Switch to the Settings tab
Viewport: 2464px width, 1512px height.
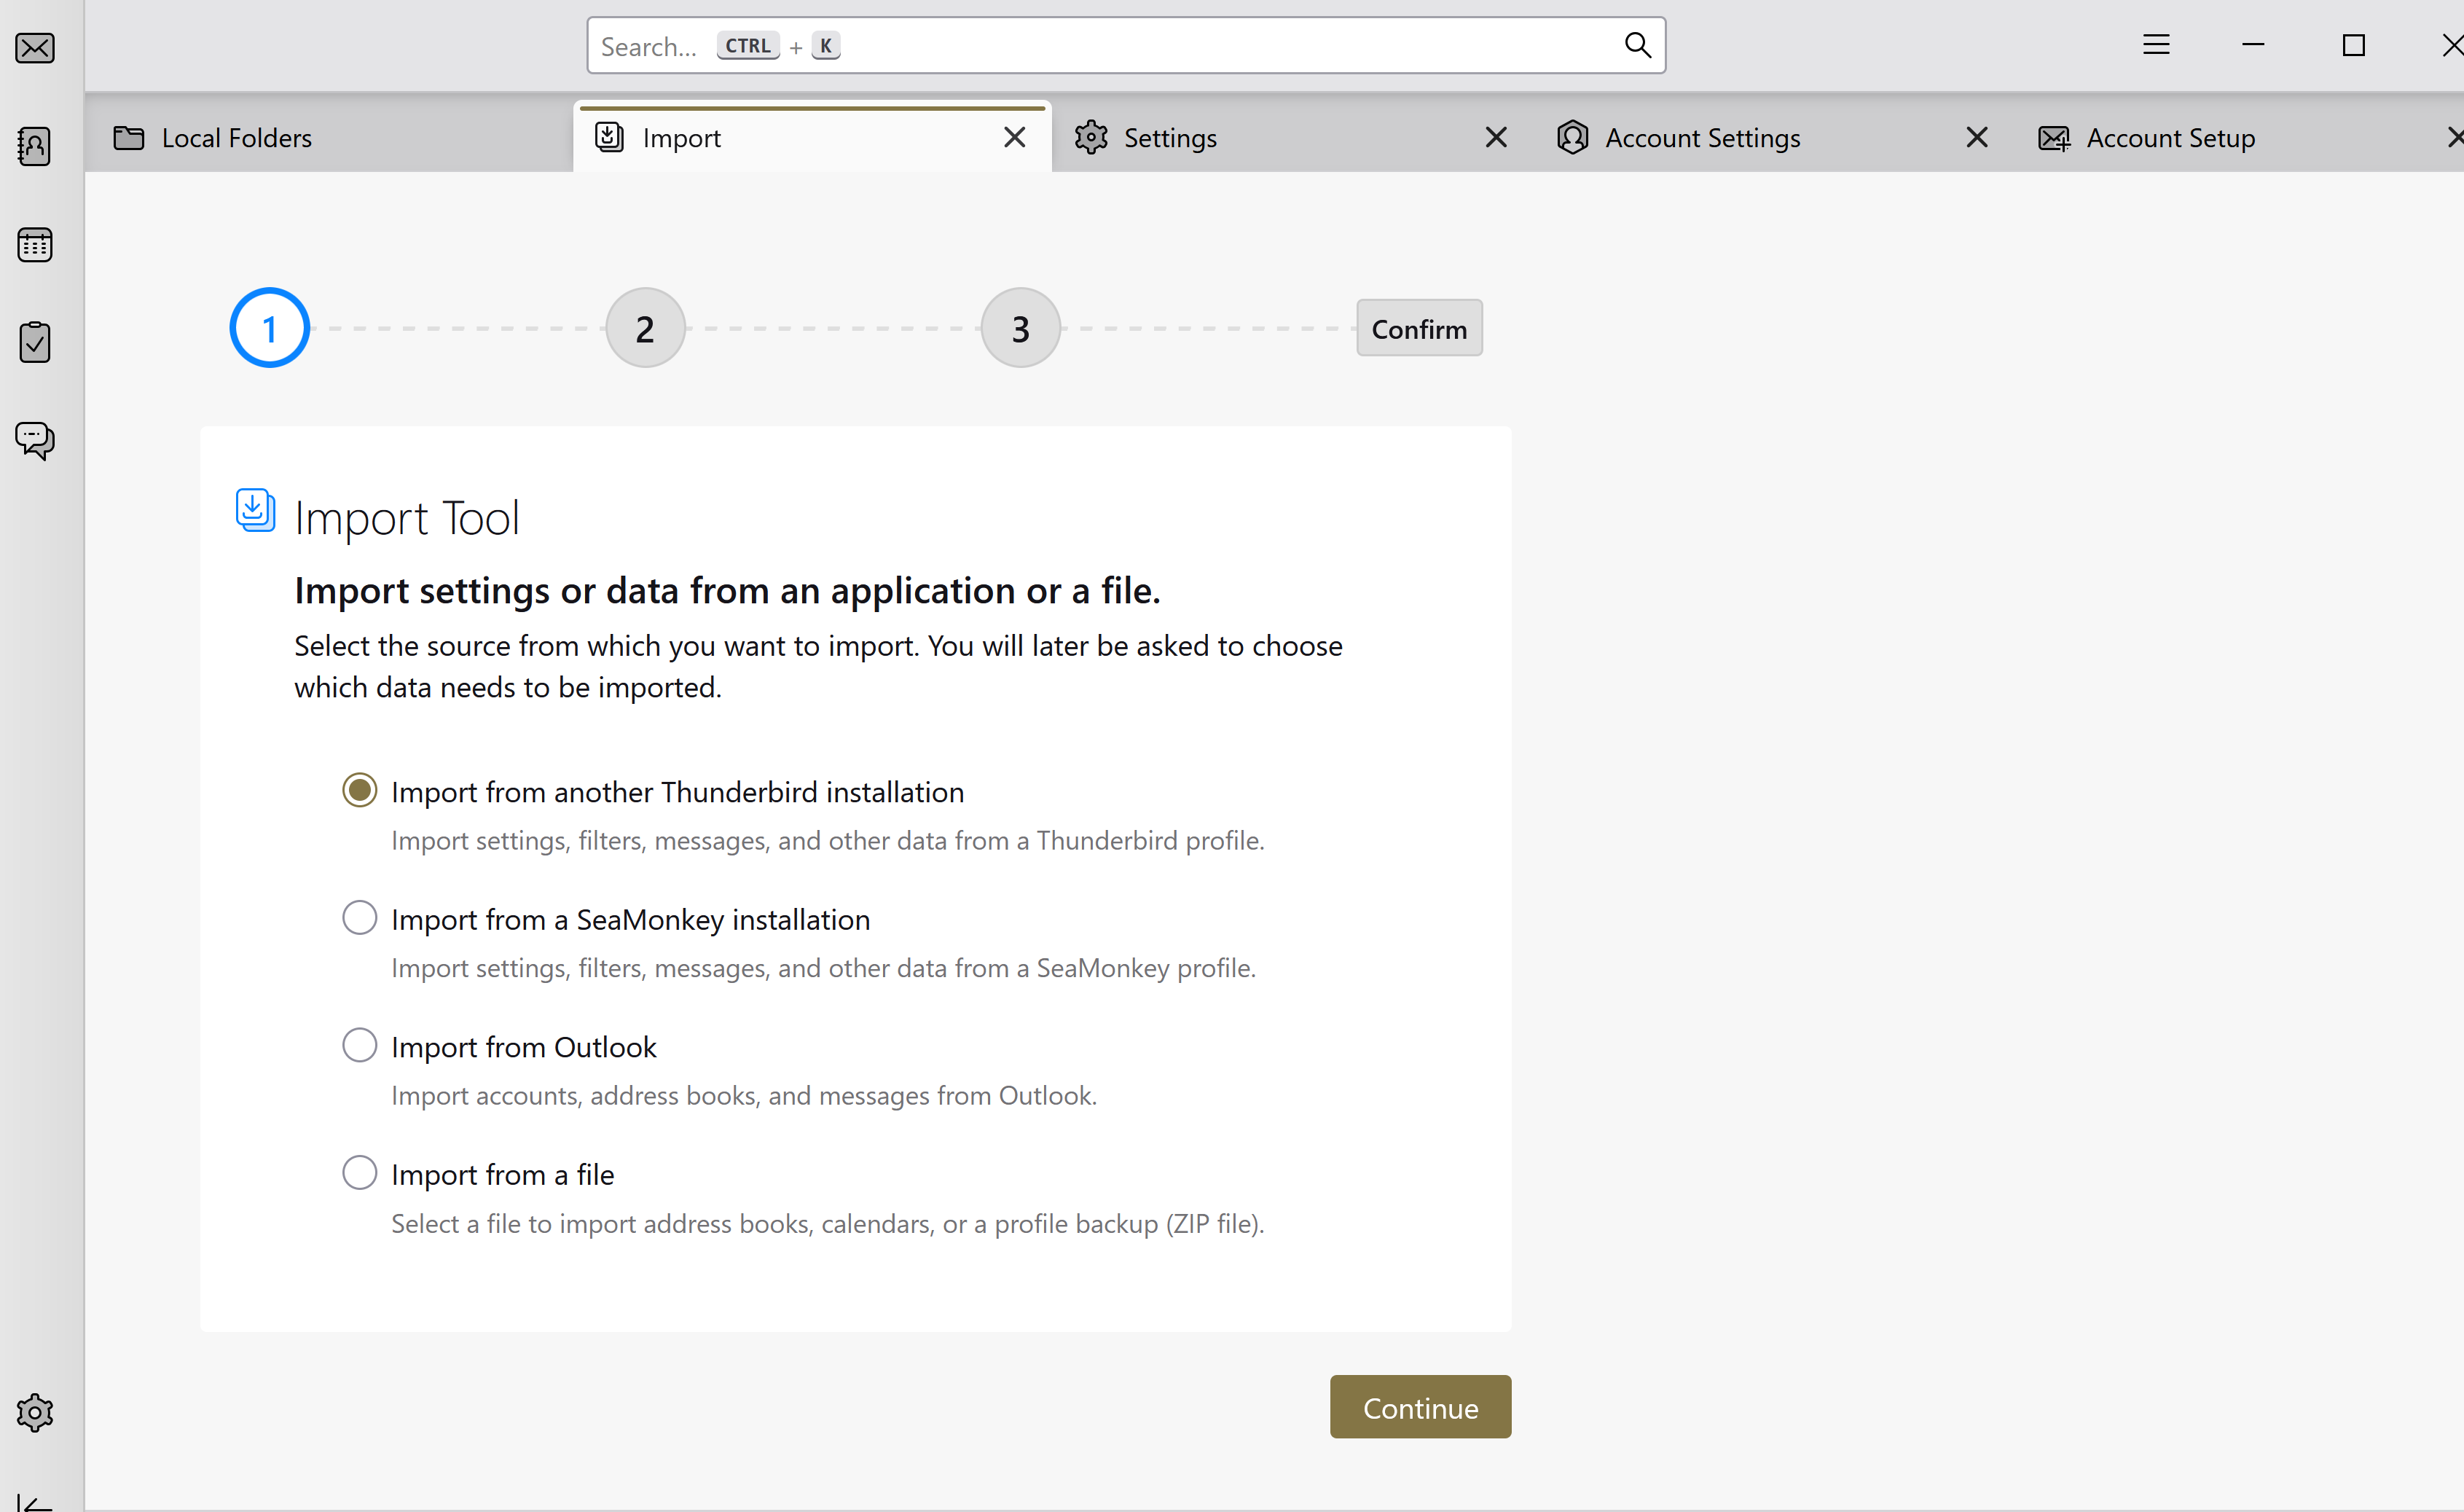(x=1292, y=137)
